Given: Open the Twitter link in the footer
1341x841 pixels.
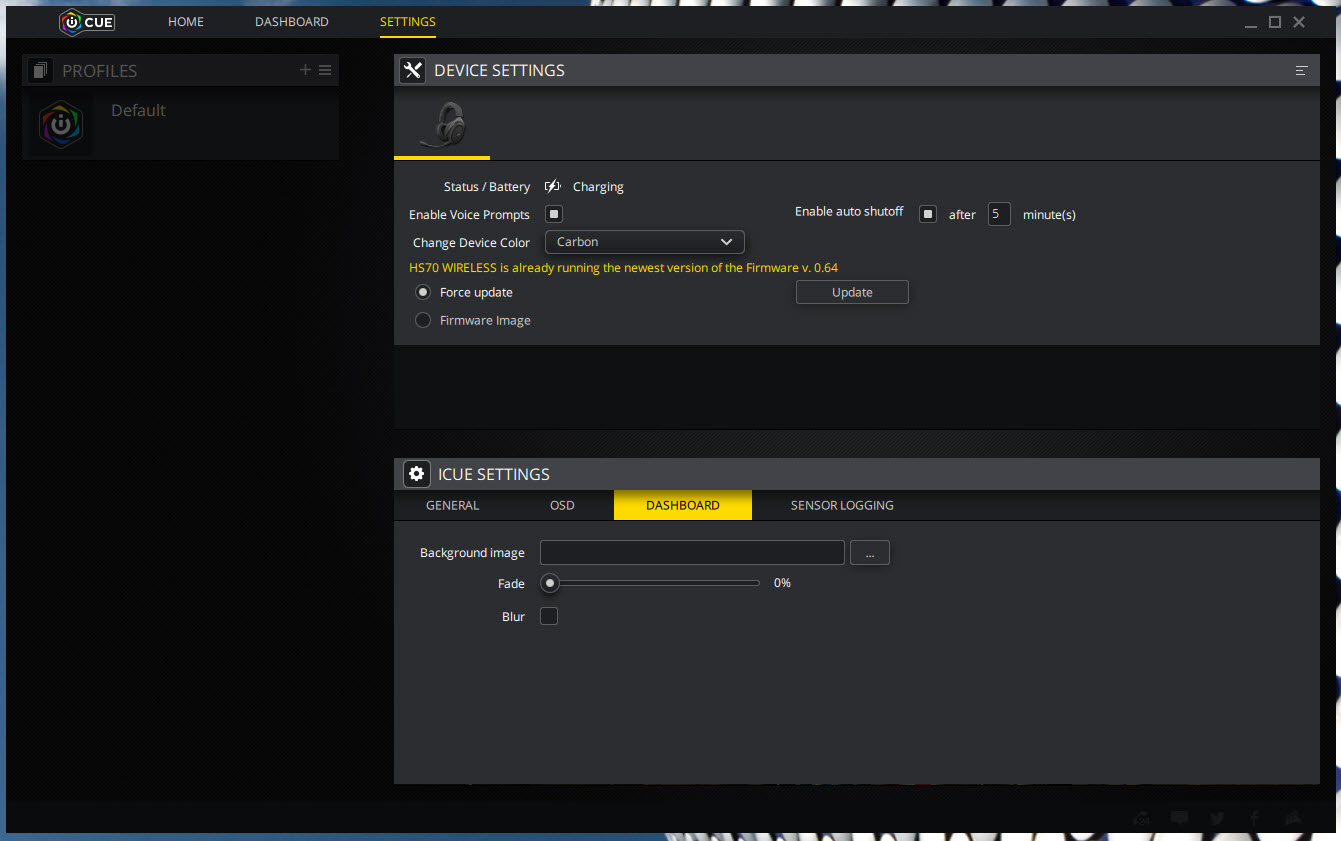Looking at the screenshot, I should point(1217,818).
